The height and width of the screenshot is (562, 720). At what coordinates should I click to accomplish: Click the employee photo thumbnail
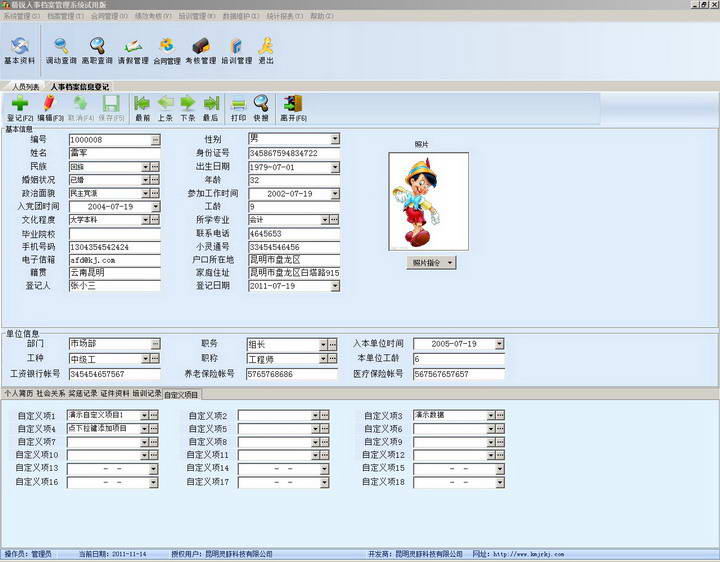pyautogui.click(x=428, y=202)
